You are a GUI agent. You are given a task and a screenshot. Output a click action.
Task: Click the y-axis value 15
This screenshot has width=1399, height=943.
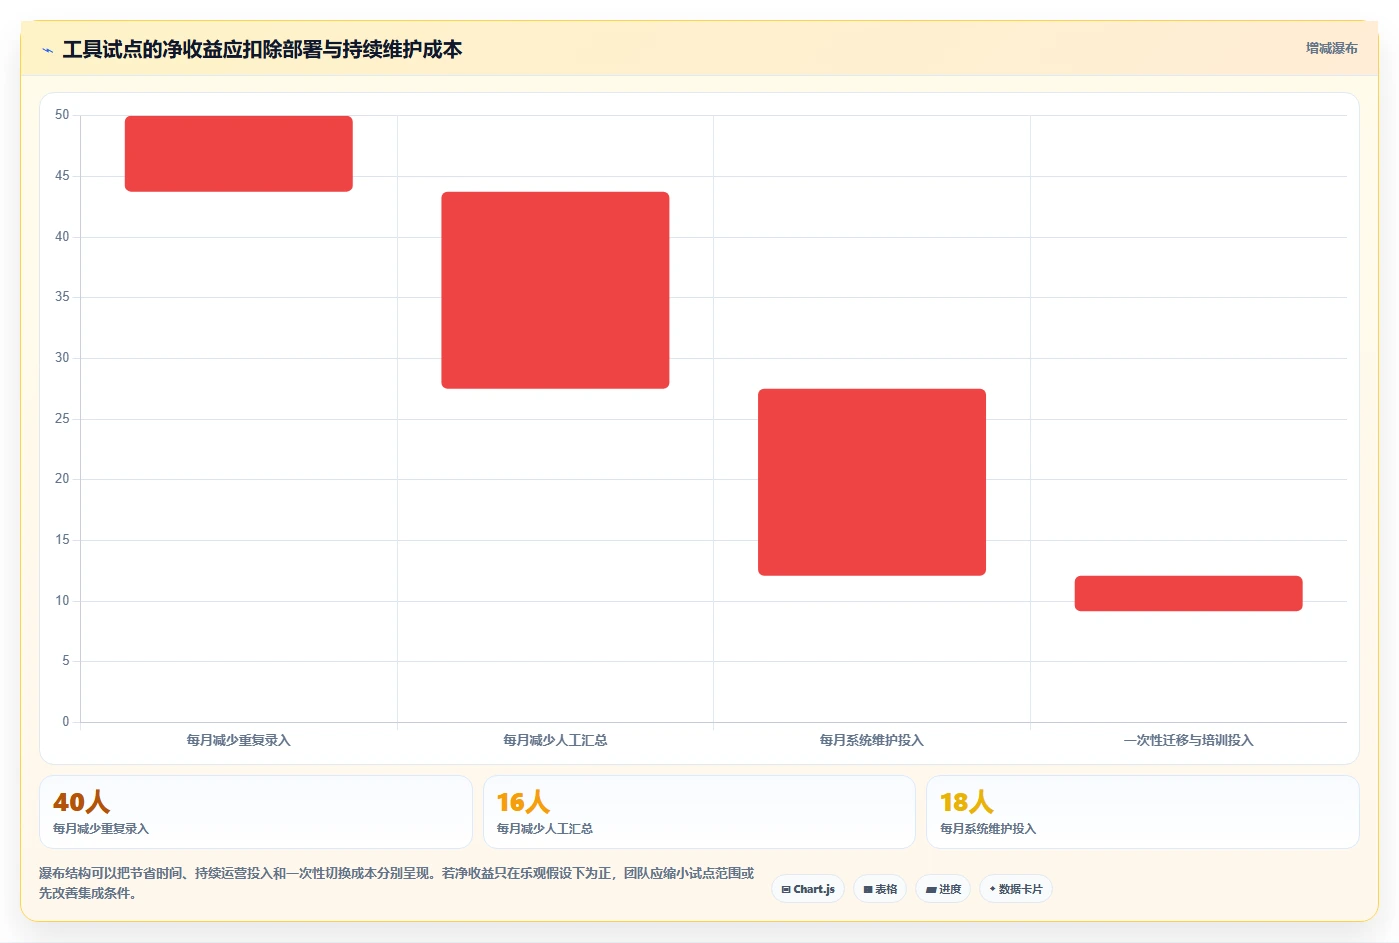[62, 540]
